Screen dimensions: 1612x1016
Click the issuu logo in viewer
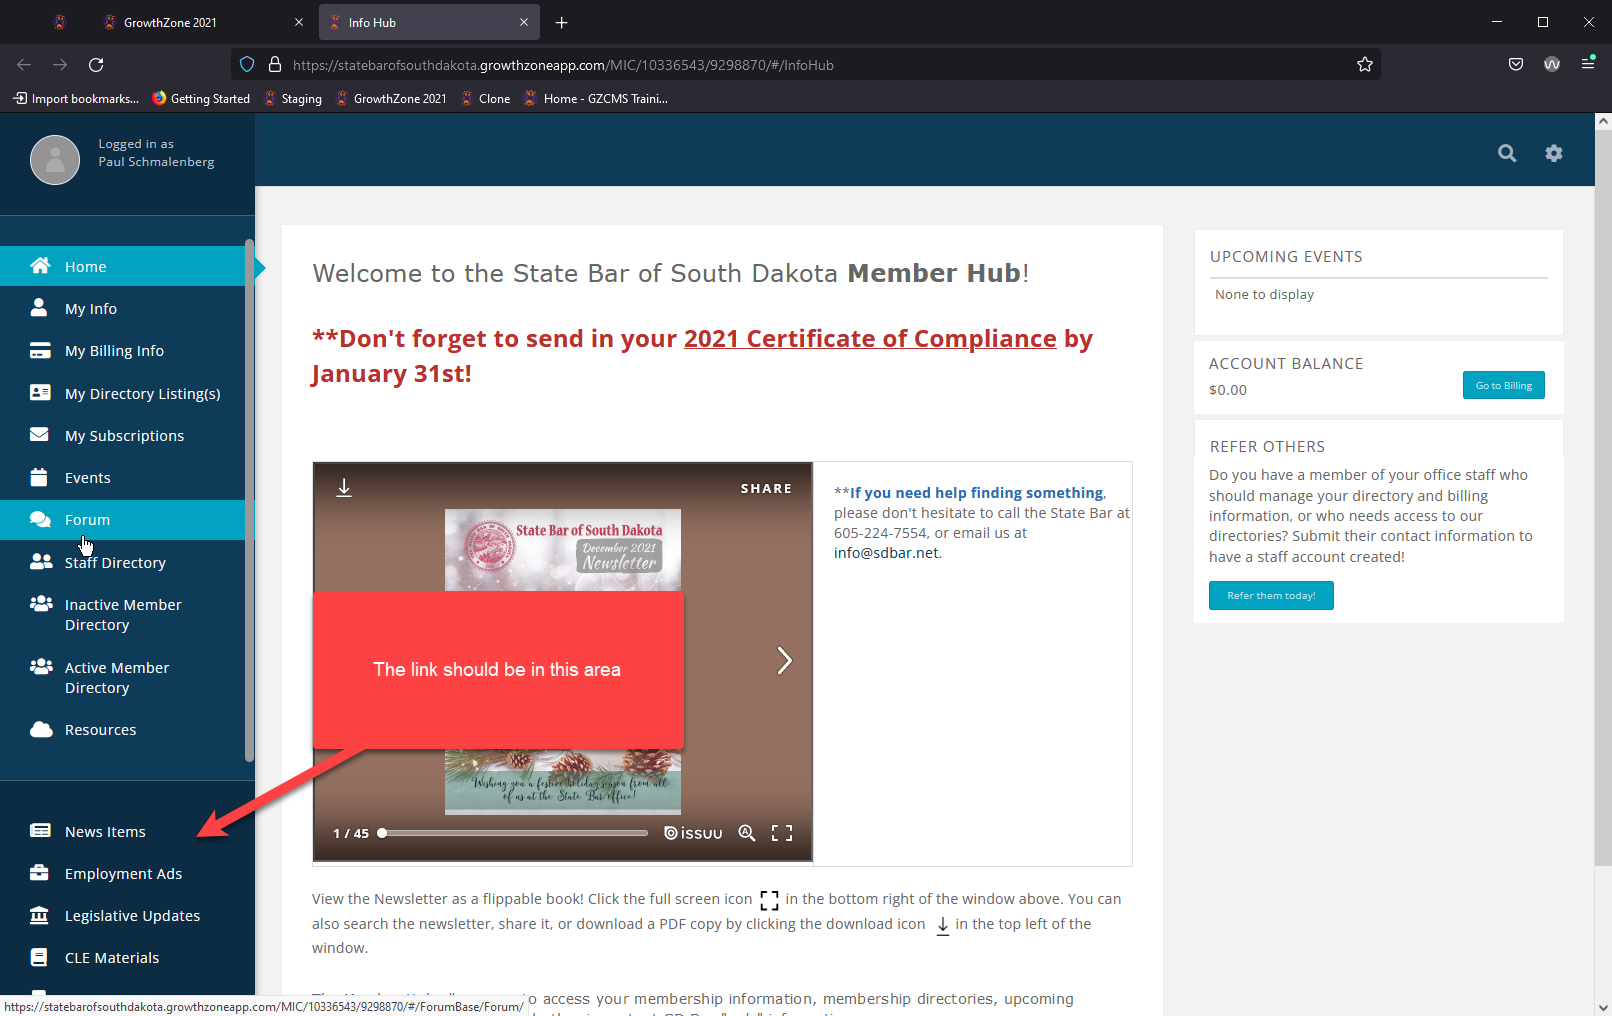click(x=693, y=833)
